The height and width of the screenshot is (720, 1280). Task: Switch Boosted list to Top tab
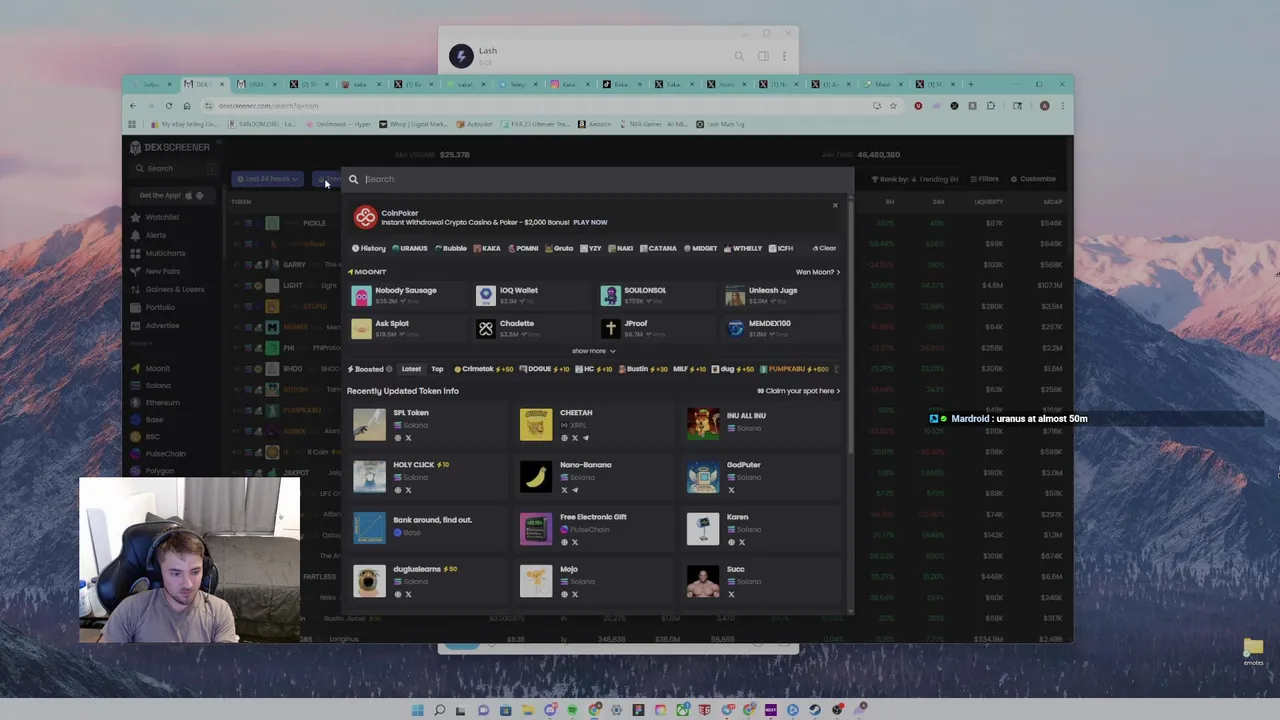pyautogui.click(x=437, y=369)
